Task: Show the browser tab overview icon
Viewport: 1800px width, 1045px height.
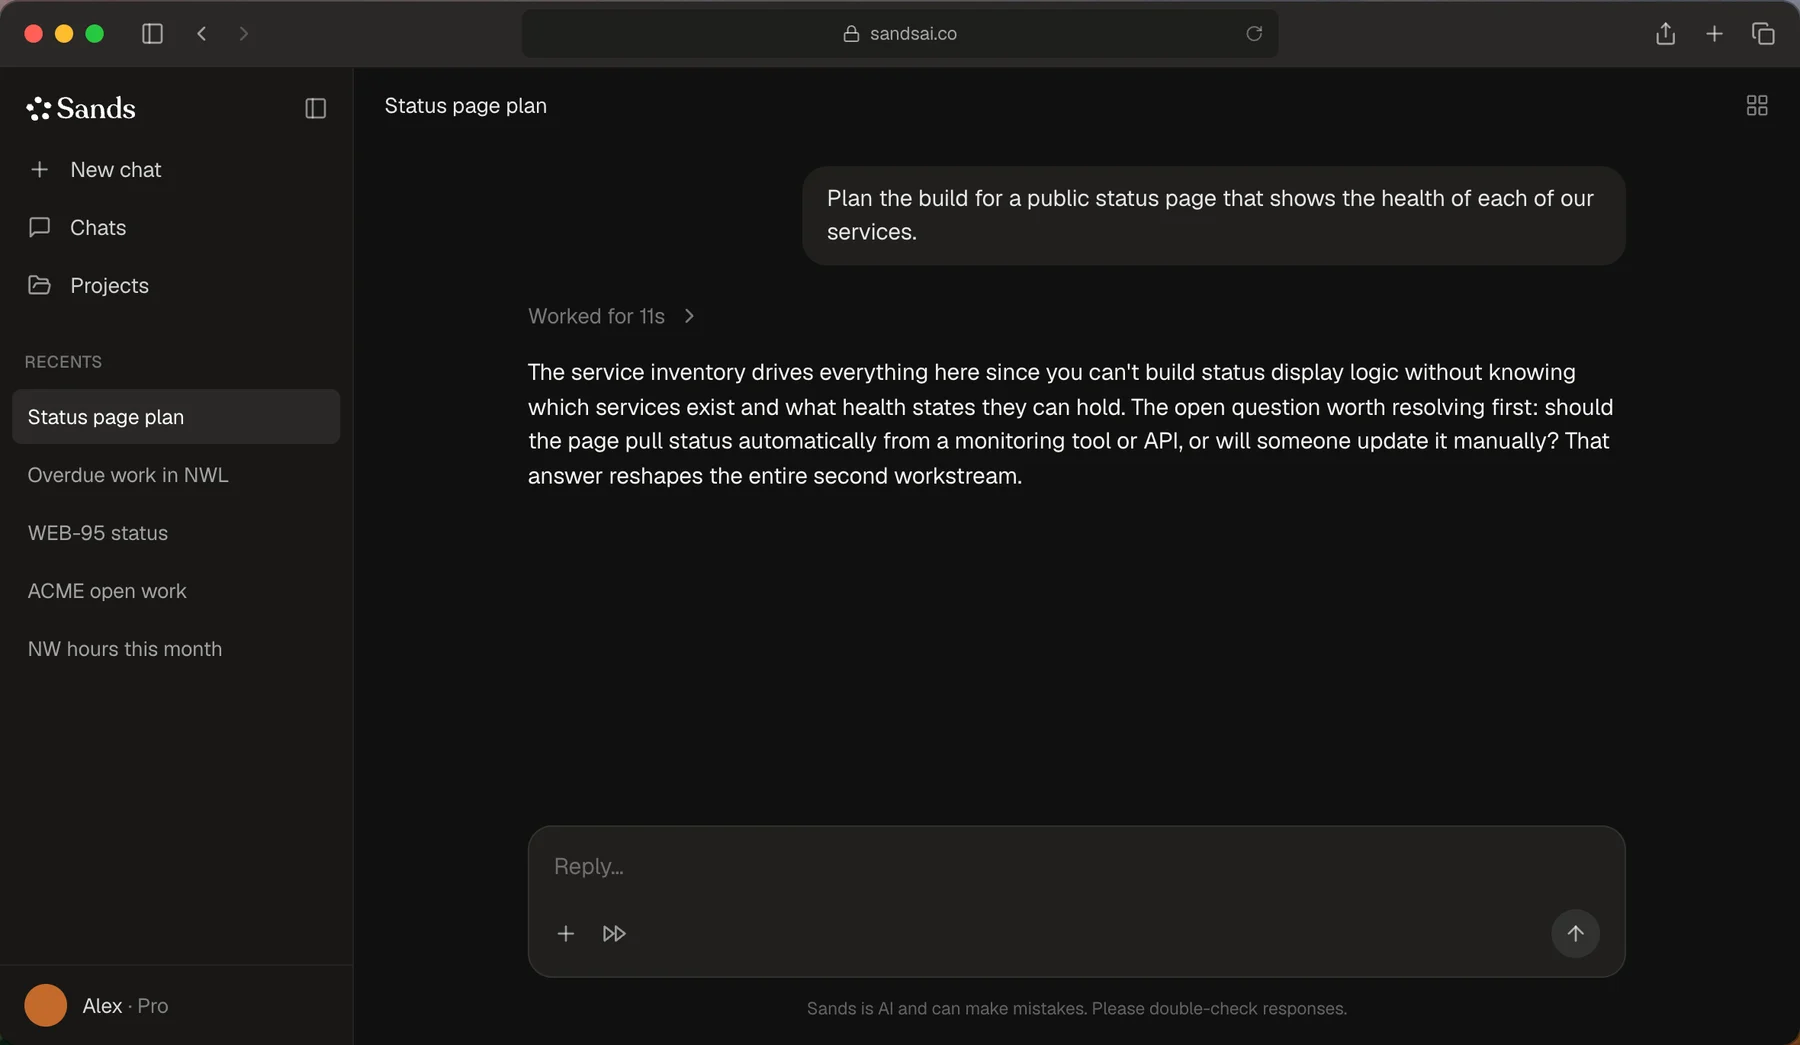Action: tap(1763, 34)
